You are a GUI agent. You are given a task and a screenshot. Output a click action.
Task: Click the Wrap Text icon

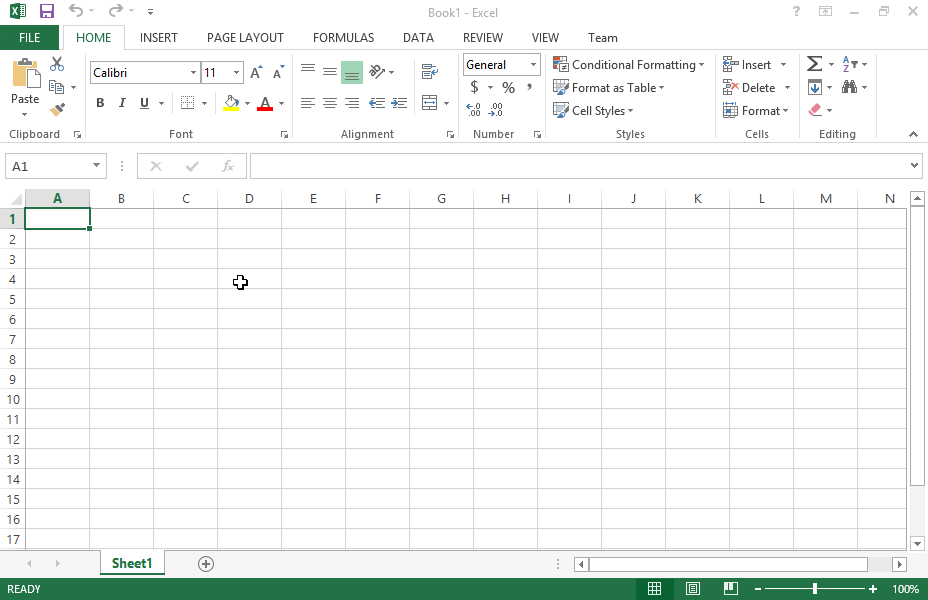430,72
